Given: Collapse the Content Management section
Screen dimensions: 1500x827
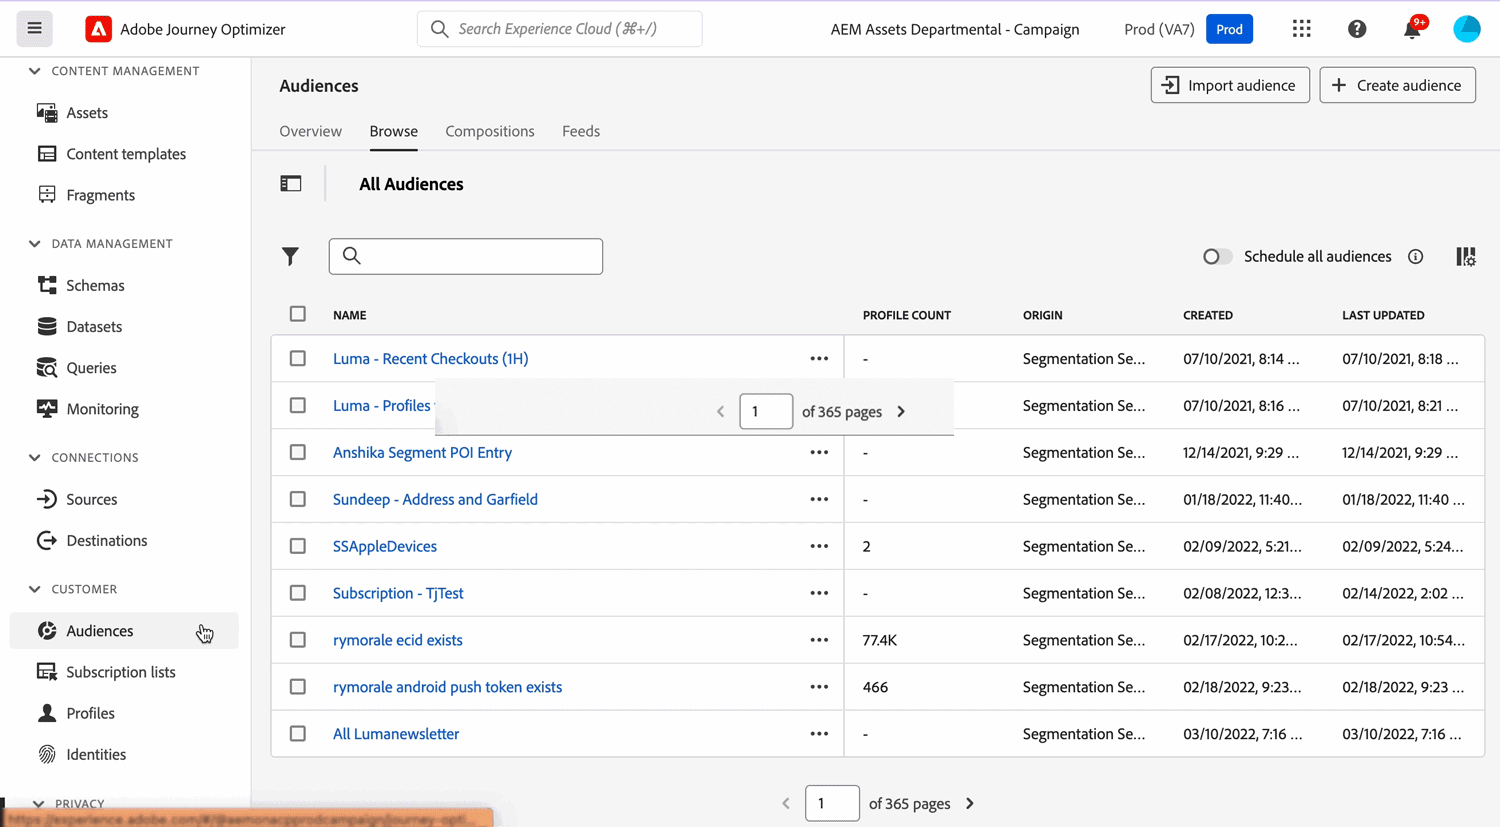Looking at the screenshot, I should (x=35, y=71).
